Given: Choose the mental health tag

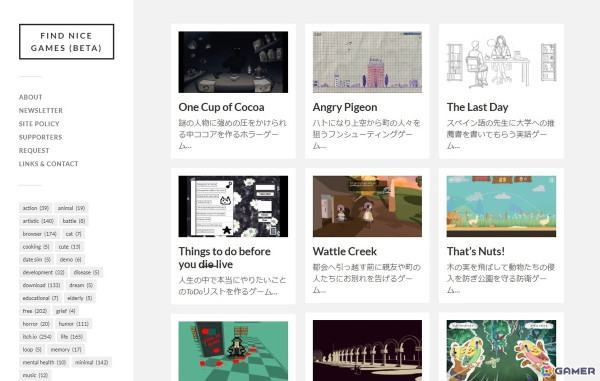Looking at the screenshot, I should tap(44, 362).
